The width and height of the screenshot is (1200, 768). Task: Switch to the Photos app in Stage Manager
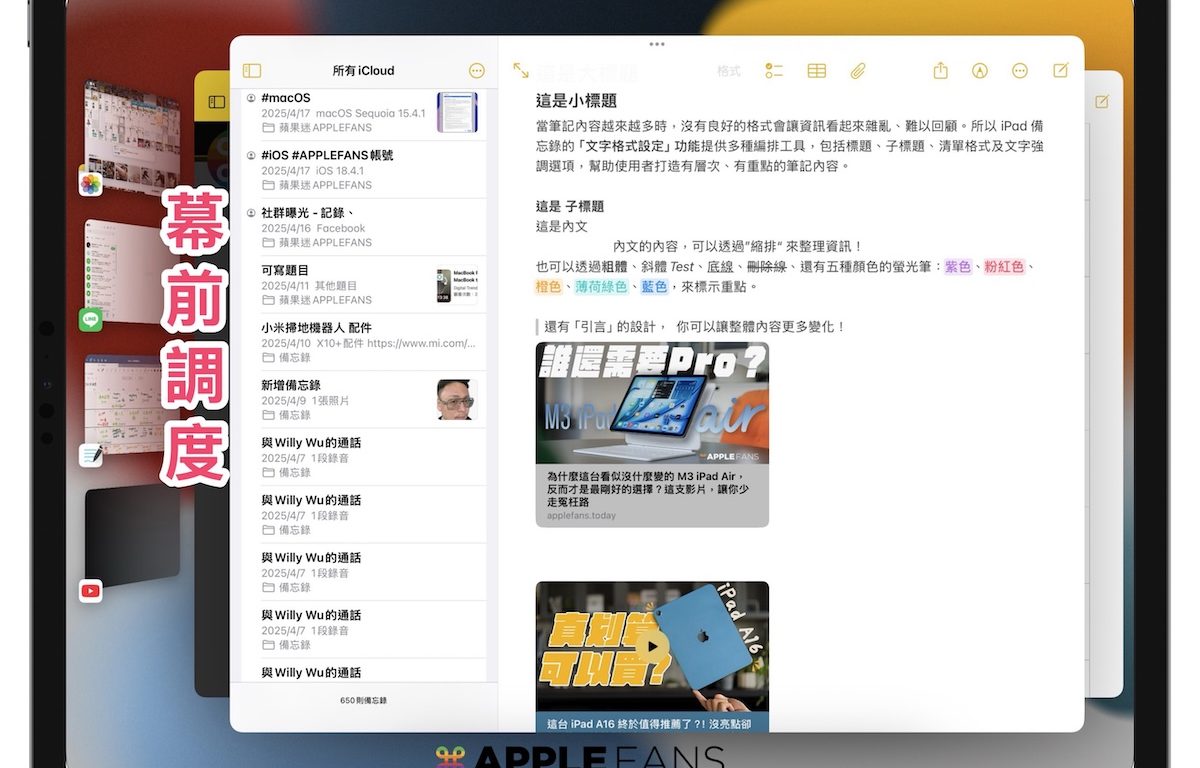click(x=91, y=184)
